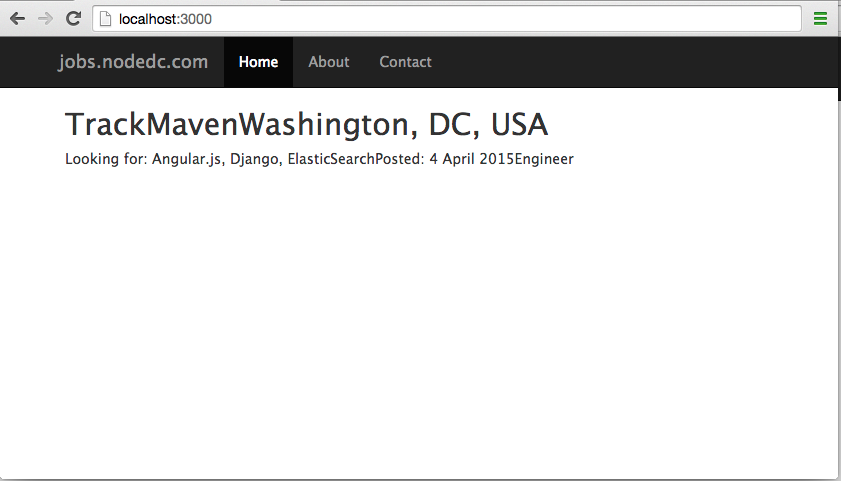
Task: Focus the address bar showing localhost:3000
Action: (447, 19)
